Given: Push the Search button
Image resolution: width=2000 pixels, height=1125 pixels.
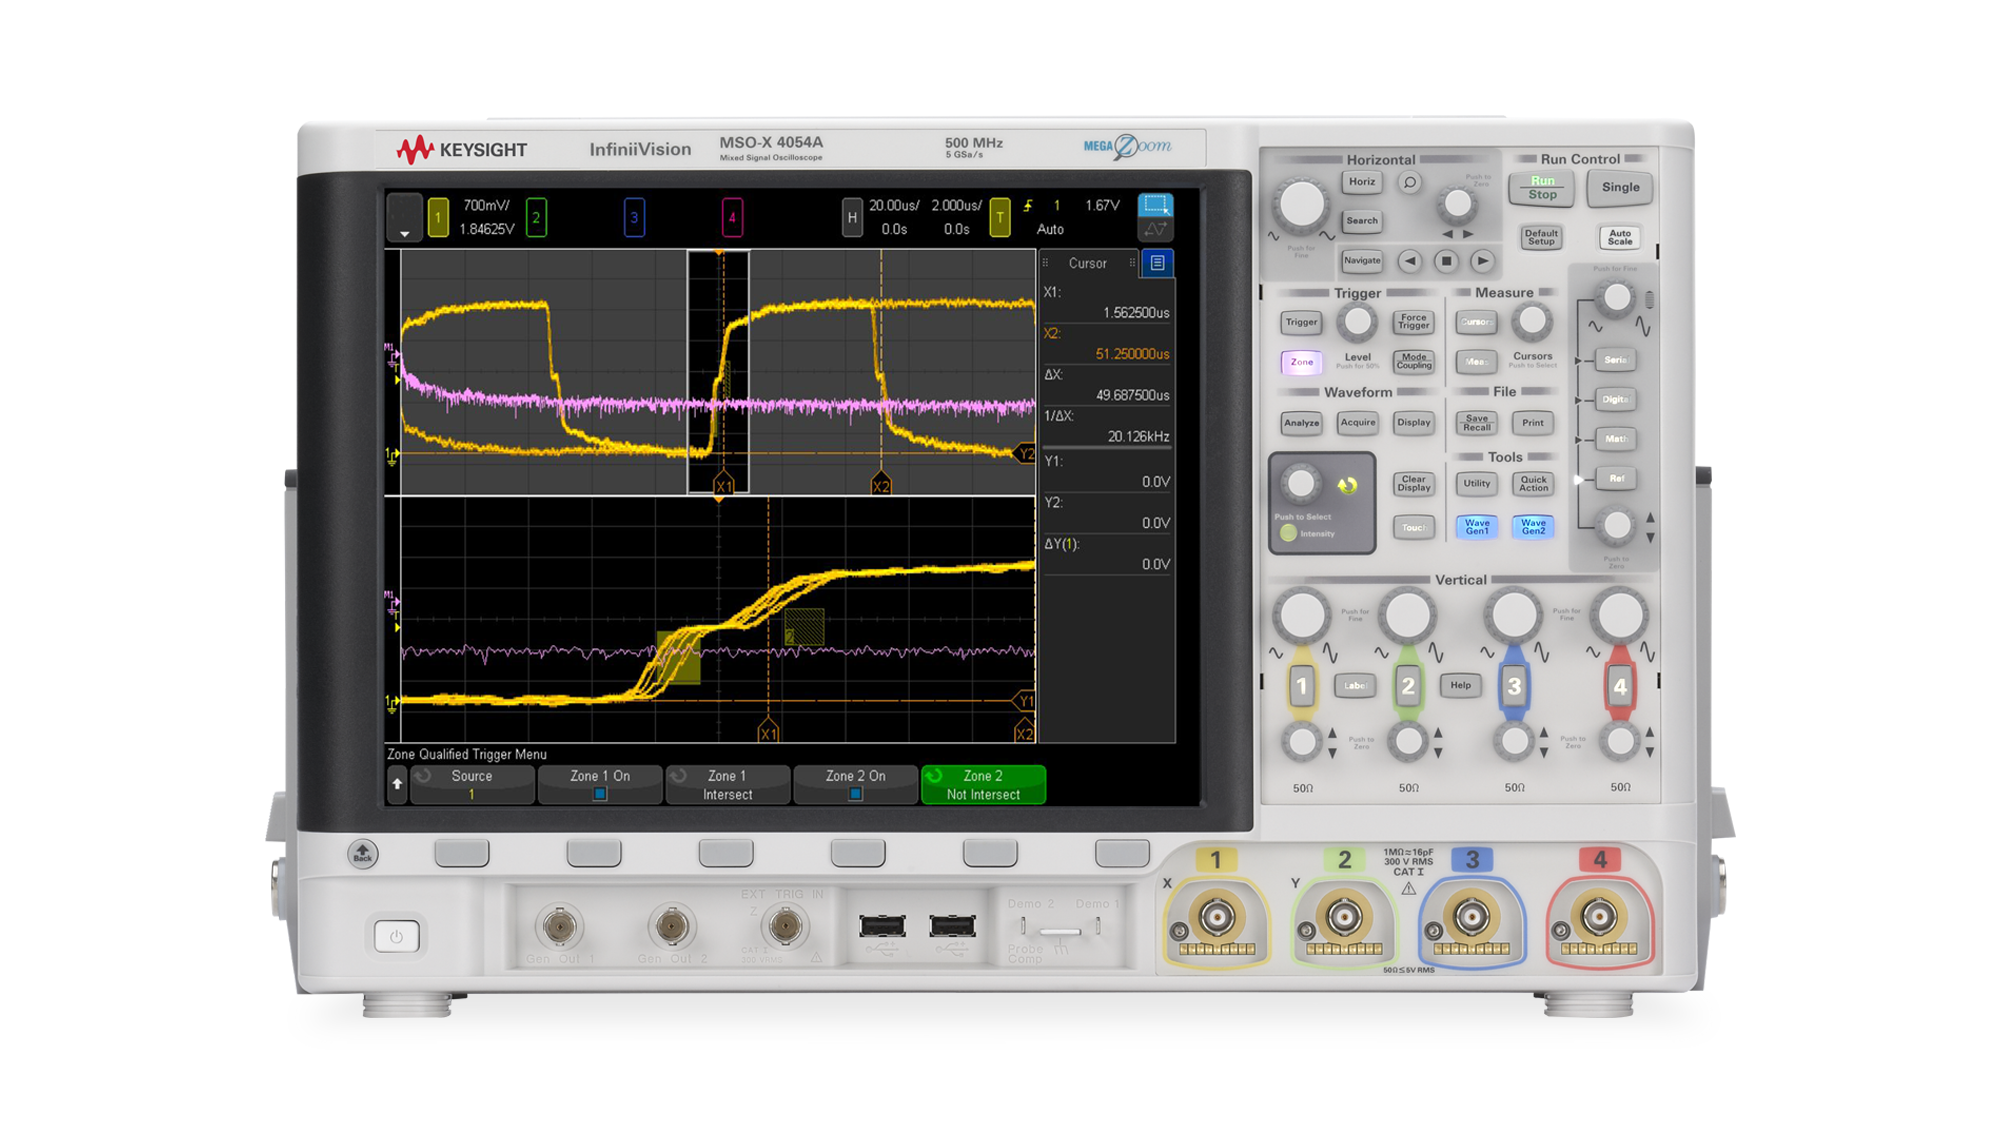Looking at the screenshot, I should (x=1361, y=220).
